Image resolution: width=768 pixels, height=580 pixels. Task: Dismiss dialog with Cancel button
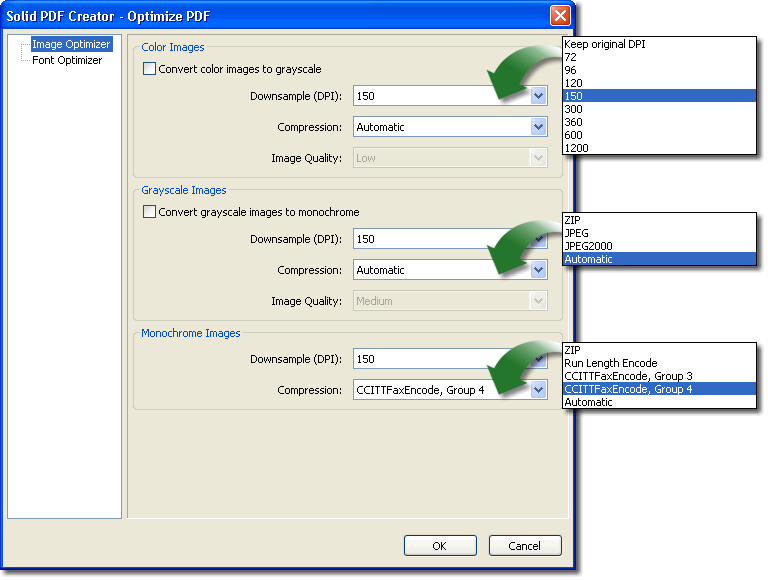(x=525, y=546)
